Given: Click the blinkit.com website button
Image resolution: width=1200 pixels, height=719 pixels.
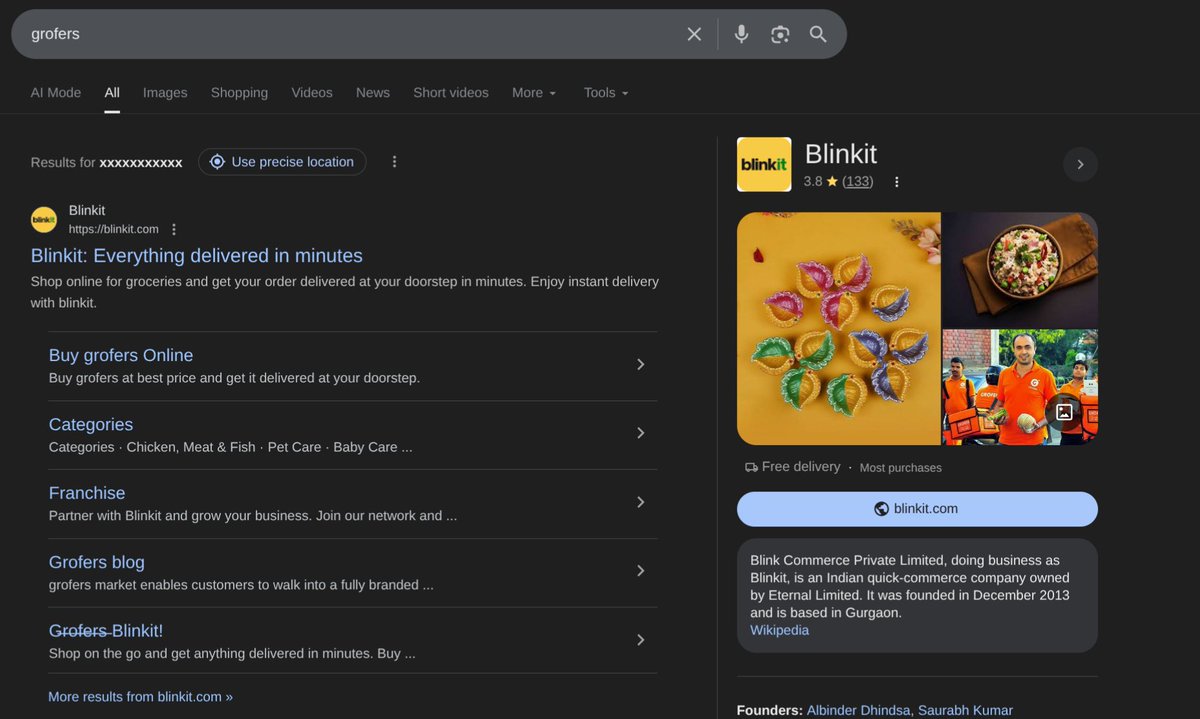Looking at the screenshot, I should point(917,509).
